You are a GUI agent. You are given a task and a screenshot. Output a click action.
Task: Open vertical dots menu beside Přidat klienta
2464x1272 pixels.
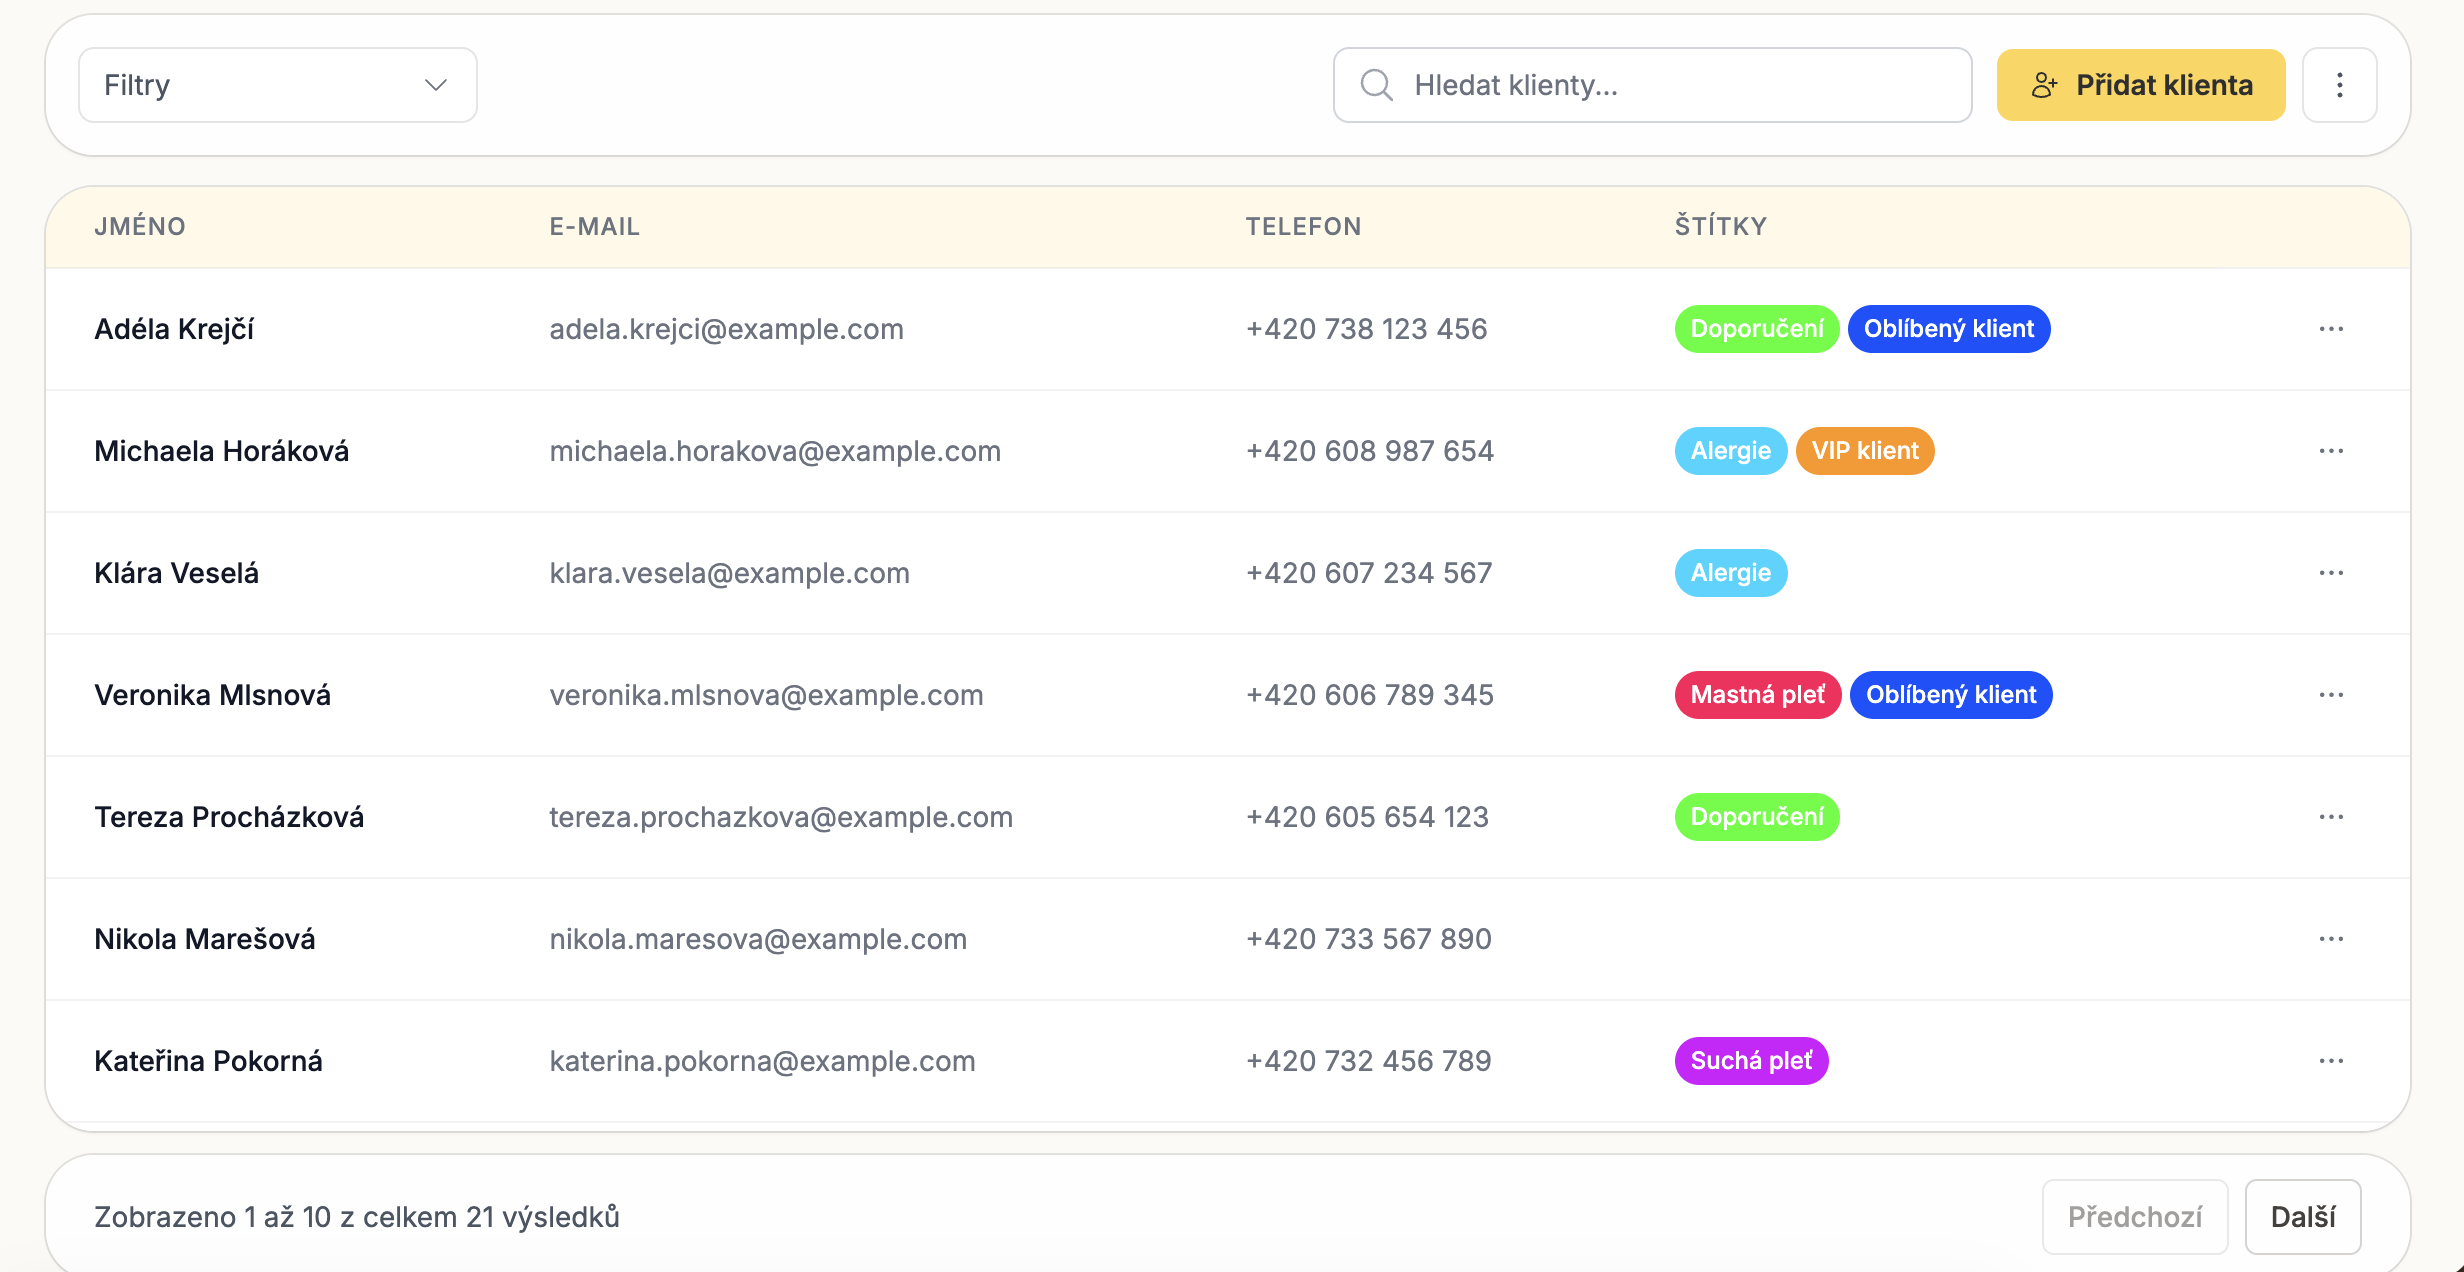(x=2339, y=85)
